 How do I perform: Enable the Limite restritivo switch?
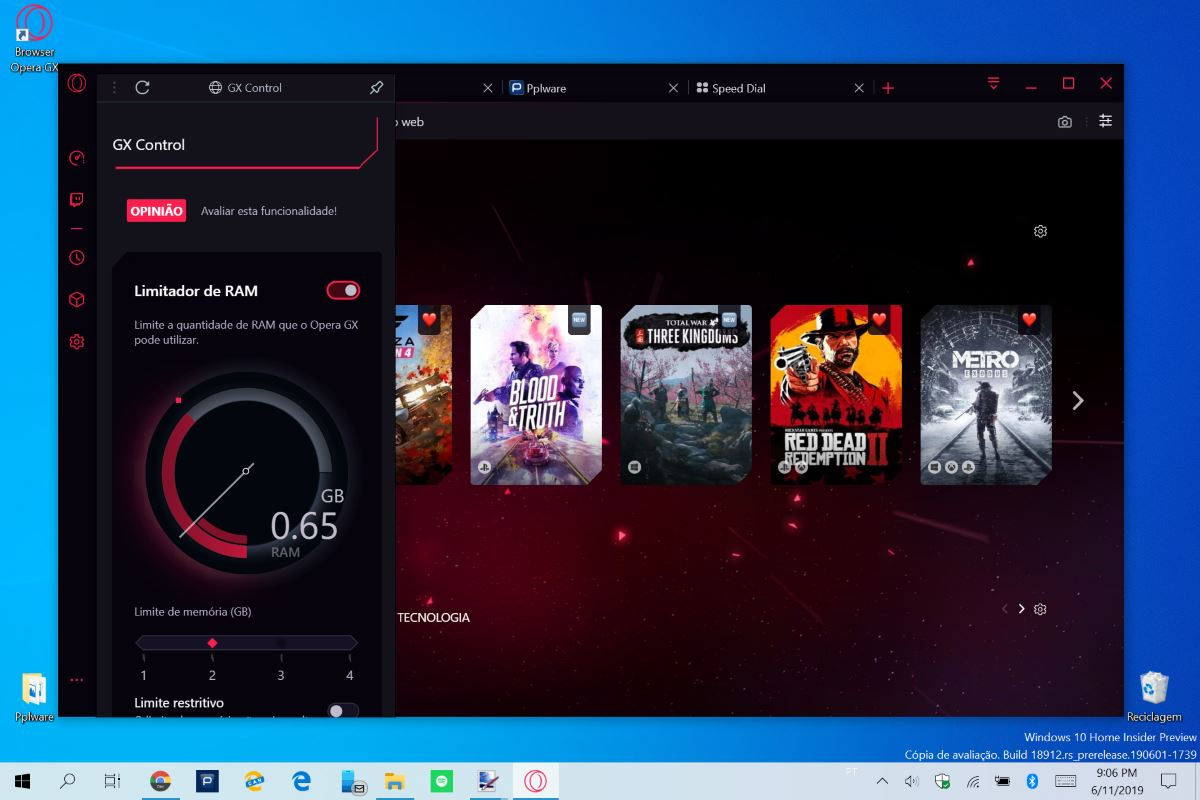(343, 711)
